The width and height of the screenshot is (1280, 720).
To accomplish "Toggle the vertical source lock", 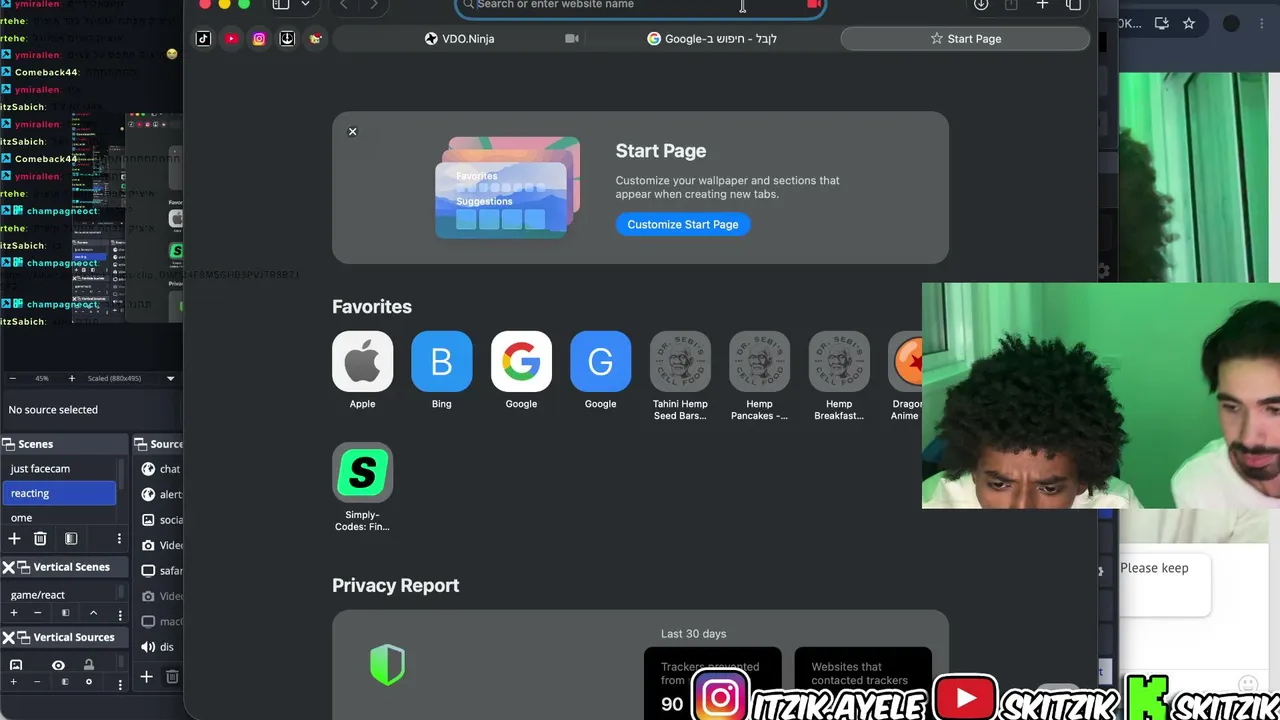I will click(89, 665).
